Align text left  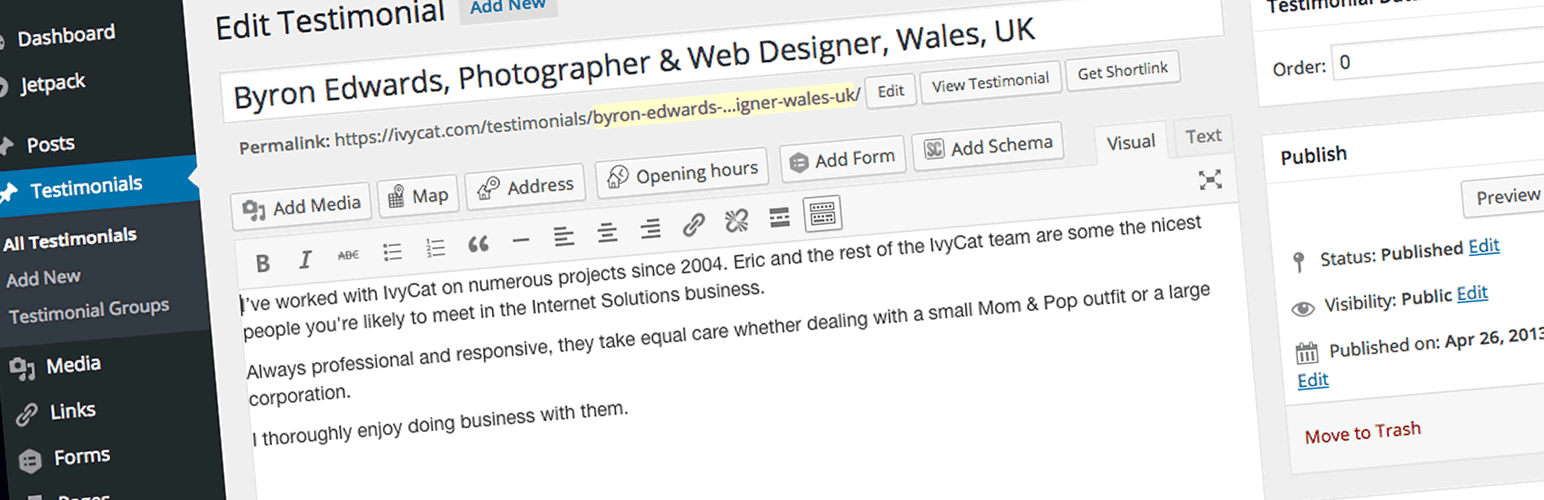[x=565, y=237]
